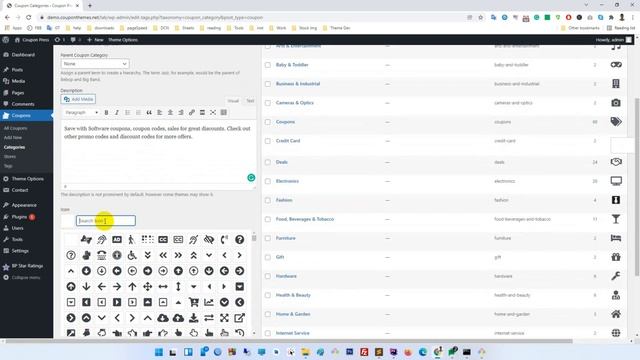The height and width of the screenshot is (360, 640).
Task: Pick the four-way move arrows icon
Action: coord(147,287)
